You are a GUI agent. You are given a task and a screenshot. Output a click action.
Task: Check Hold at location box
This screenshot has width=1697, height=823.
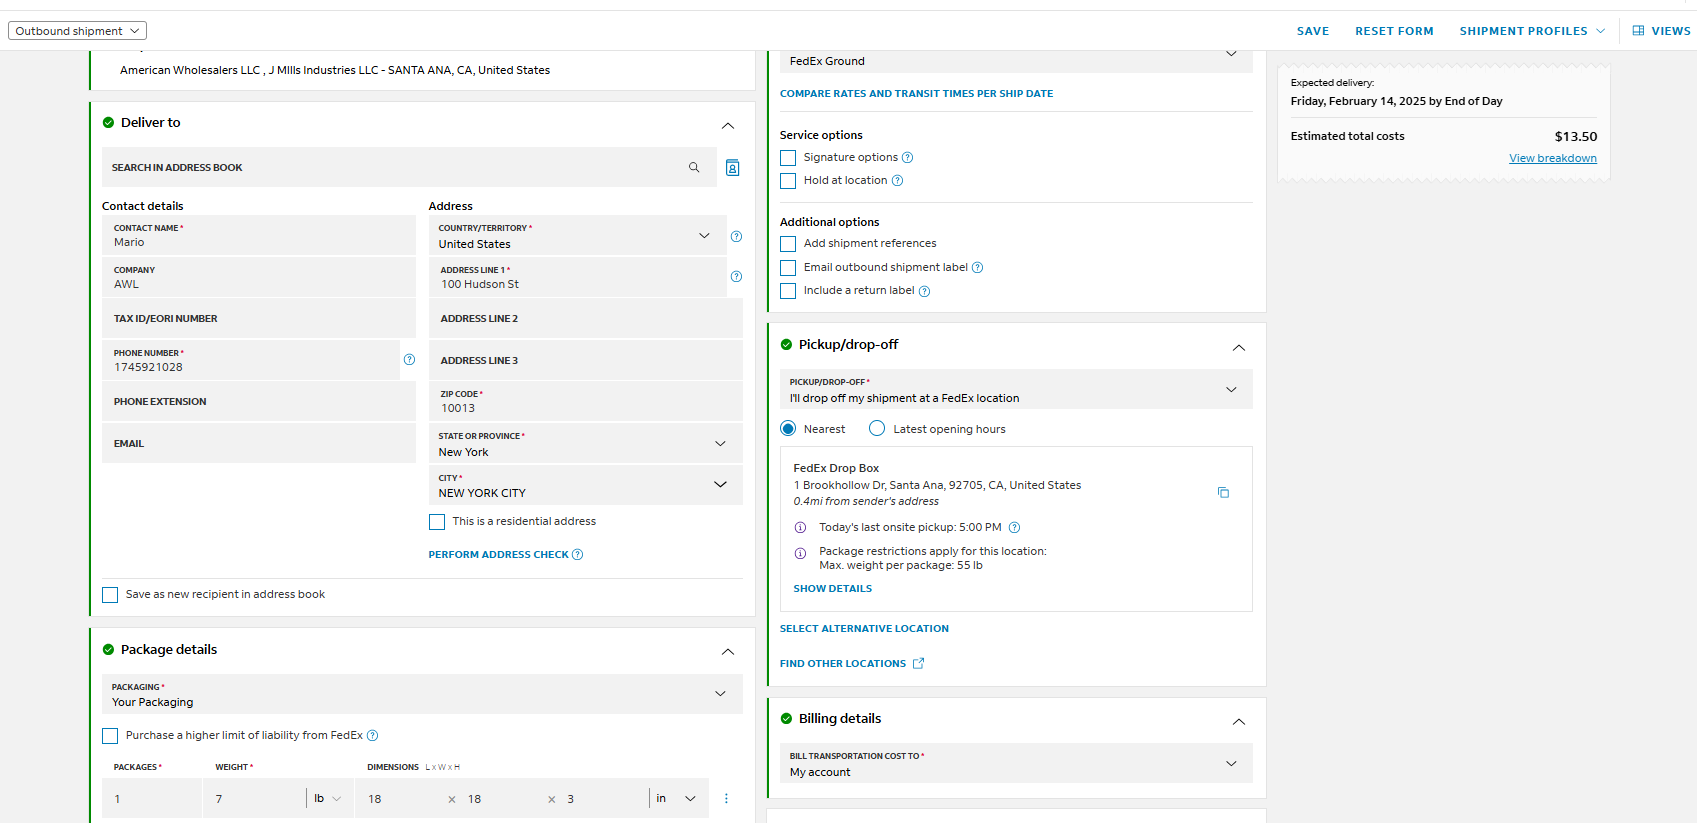(x=788, y=181)
